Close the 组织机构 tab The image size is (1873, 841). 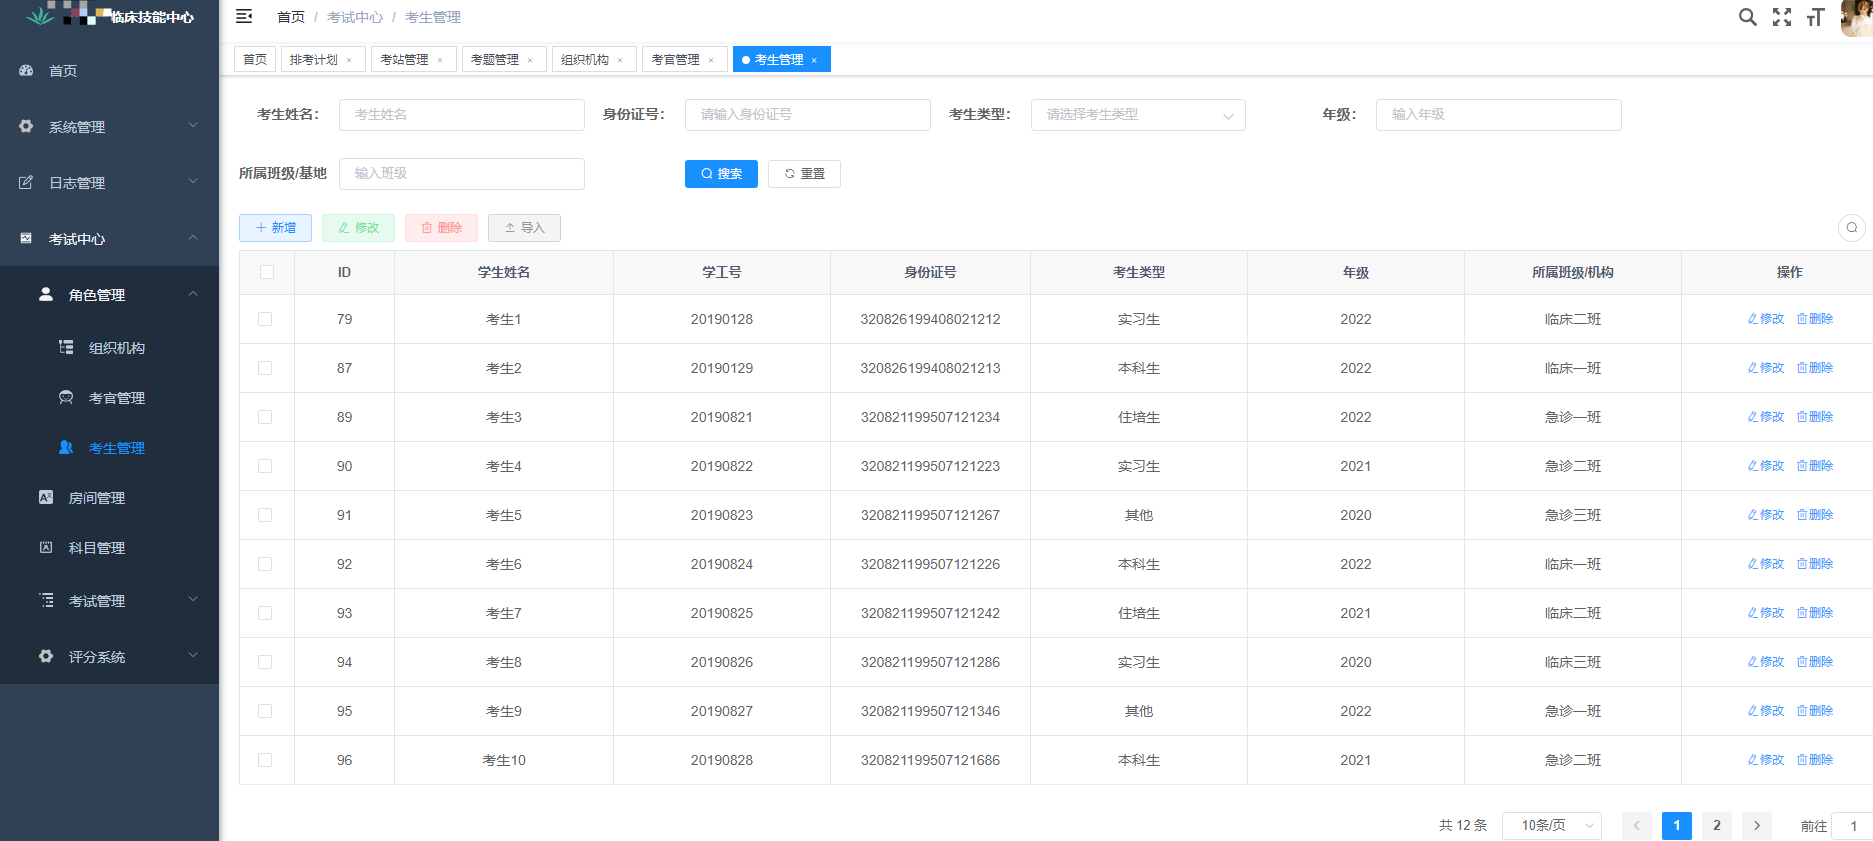tap(620, 60)
